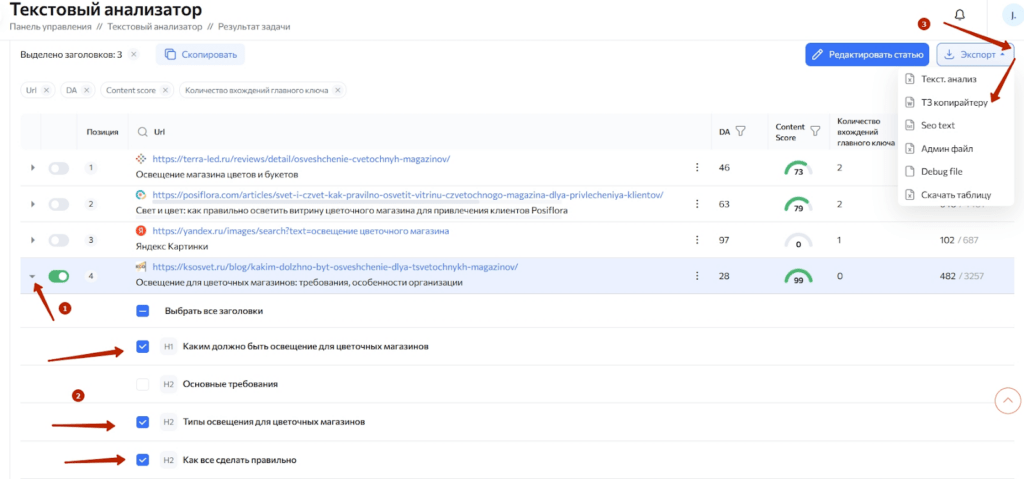This screenshot has height=479, width=1024.
Task: Expand the terra-led.ru row details
Action: [x=31, y=168]
